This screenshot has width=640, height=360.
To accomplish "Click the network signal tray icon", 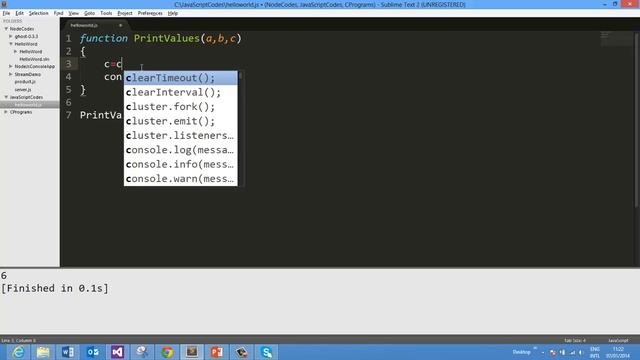I will [572, 352].
